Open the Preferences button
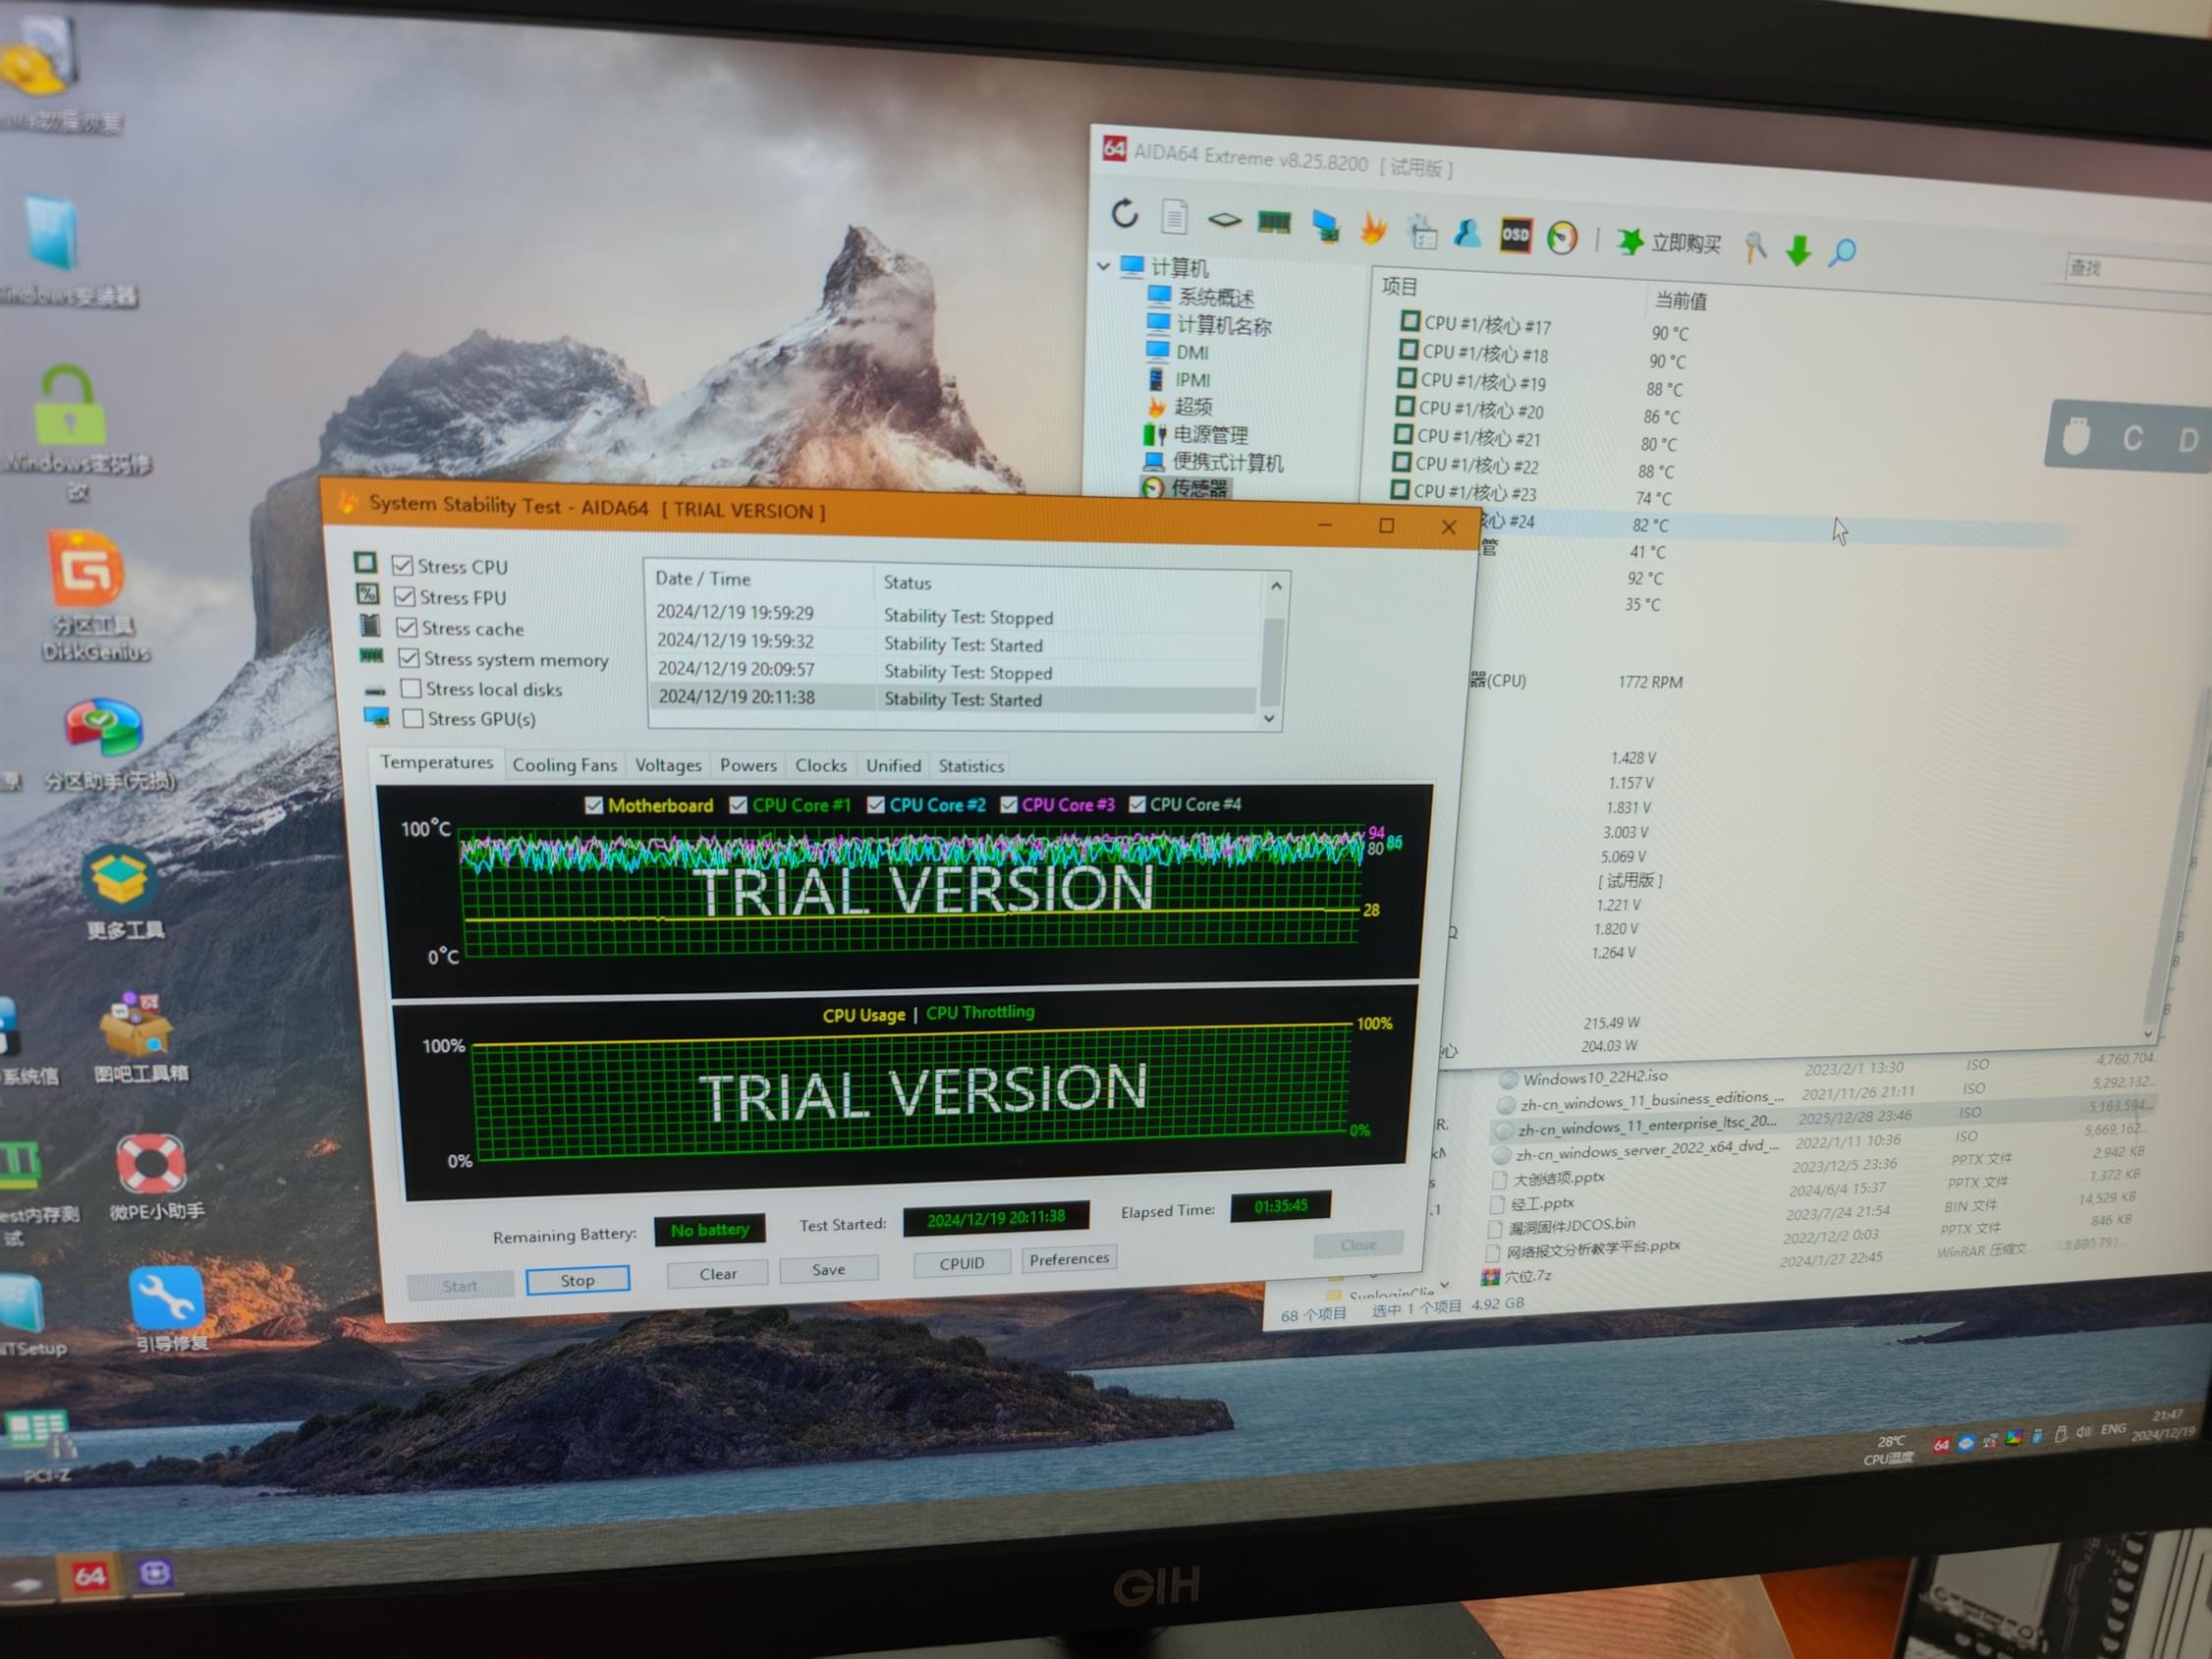The height and width of the screenshot is (1659, 2212). tap(1069, 1259)
